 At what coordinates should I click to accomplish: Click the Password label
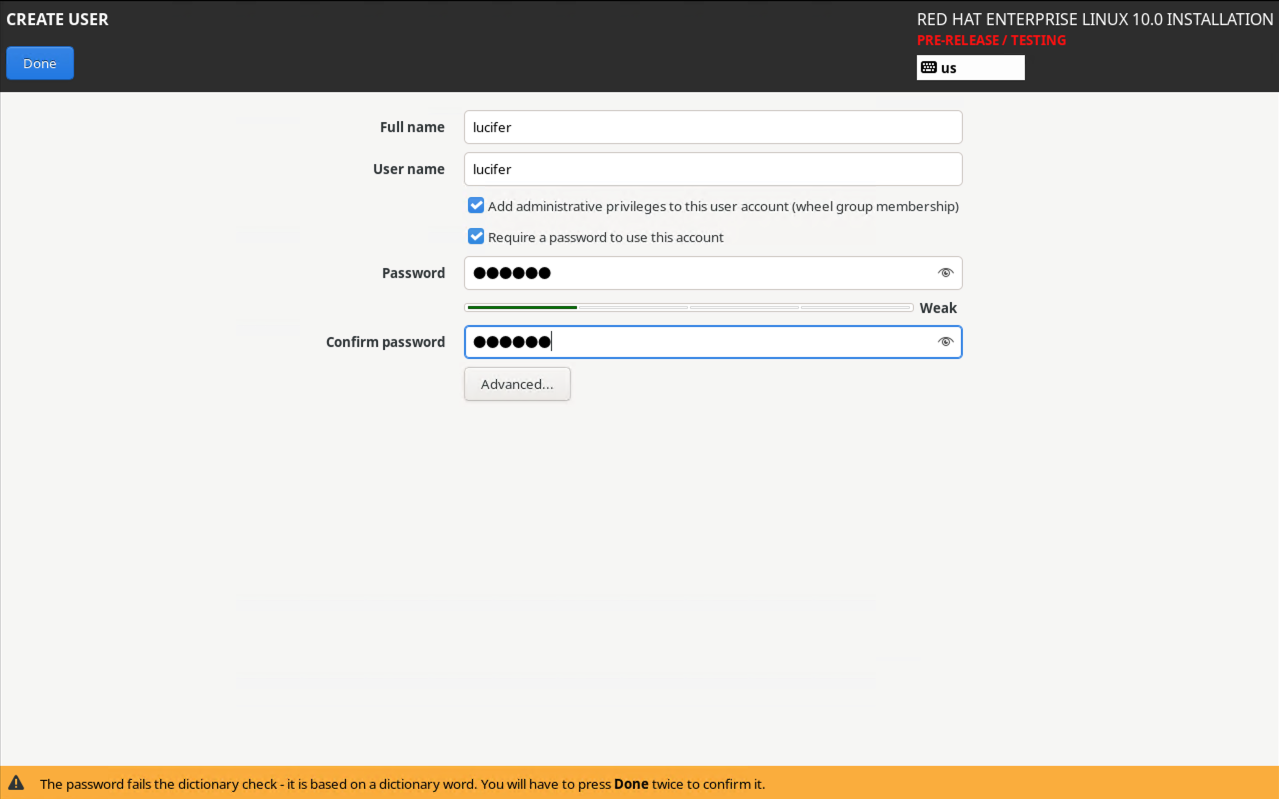click(x=413, y=273)
